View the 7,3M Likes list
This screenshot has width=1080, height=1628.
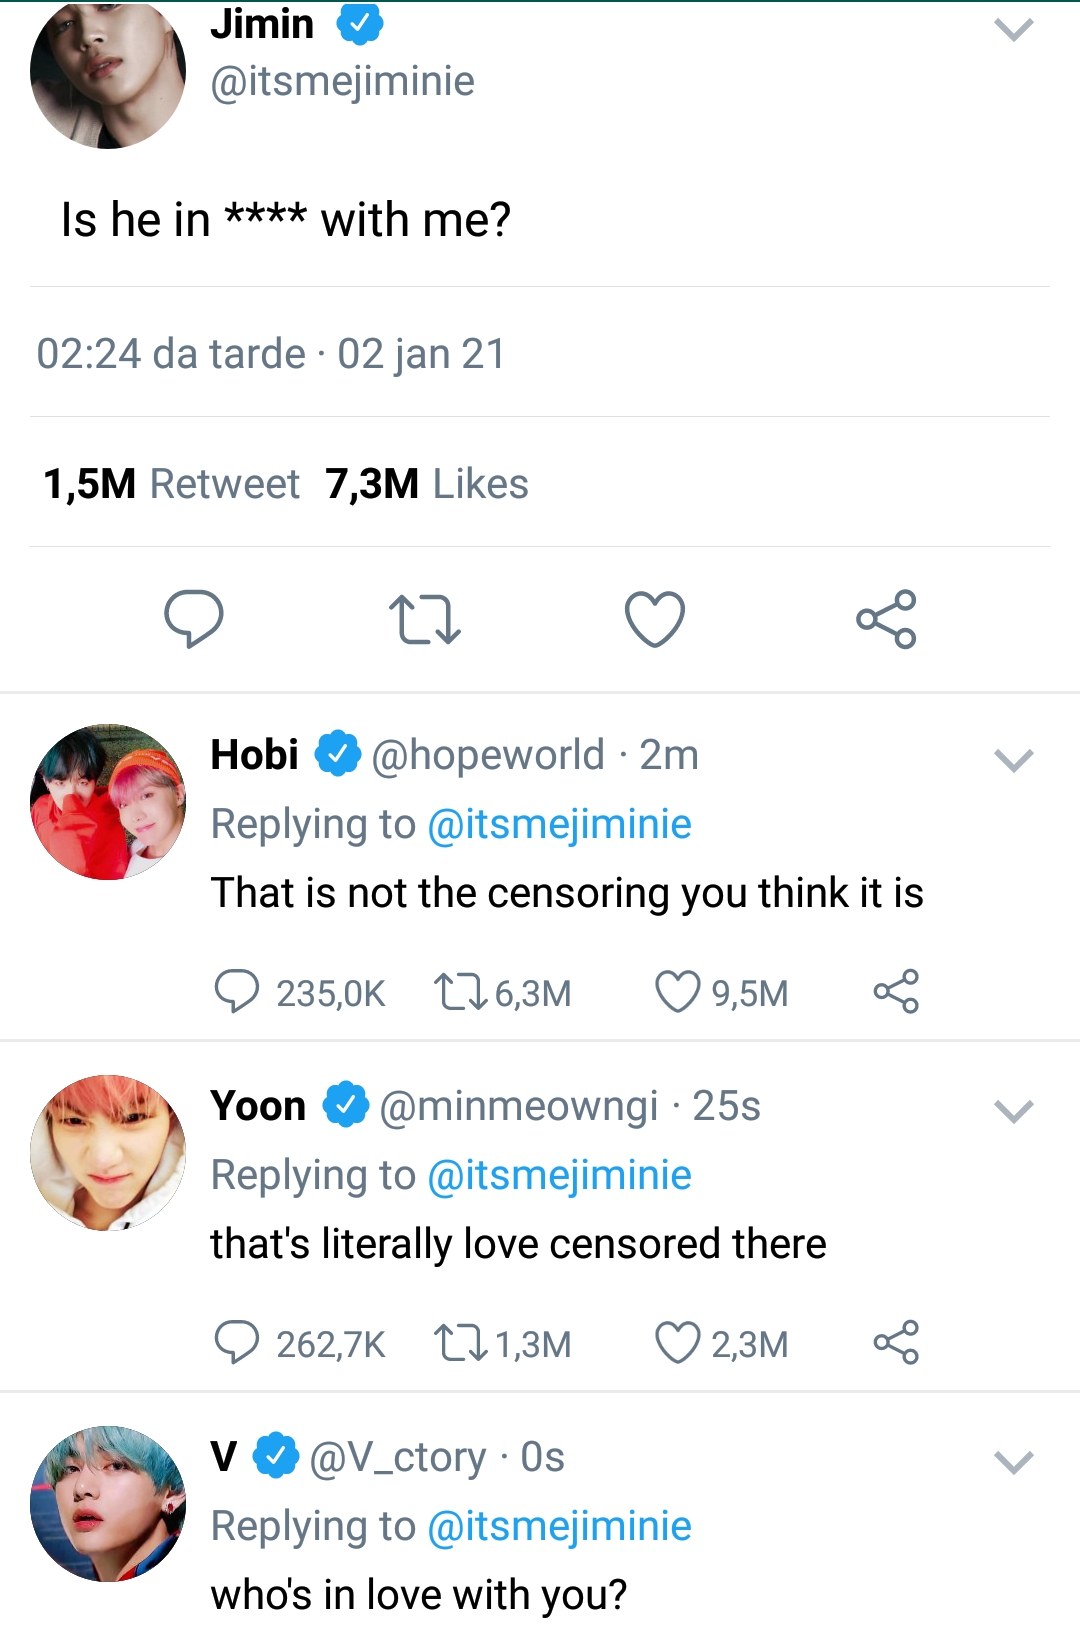pyautogui.click(x=427, y=484)
